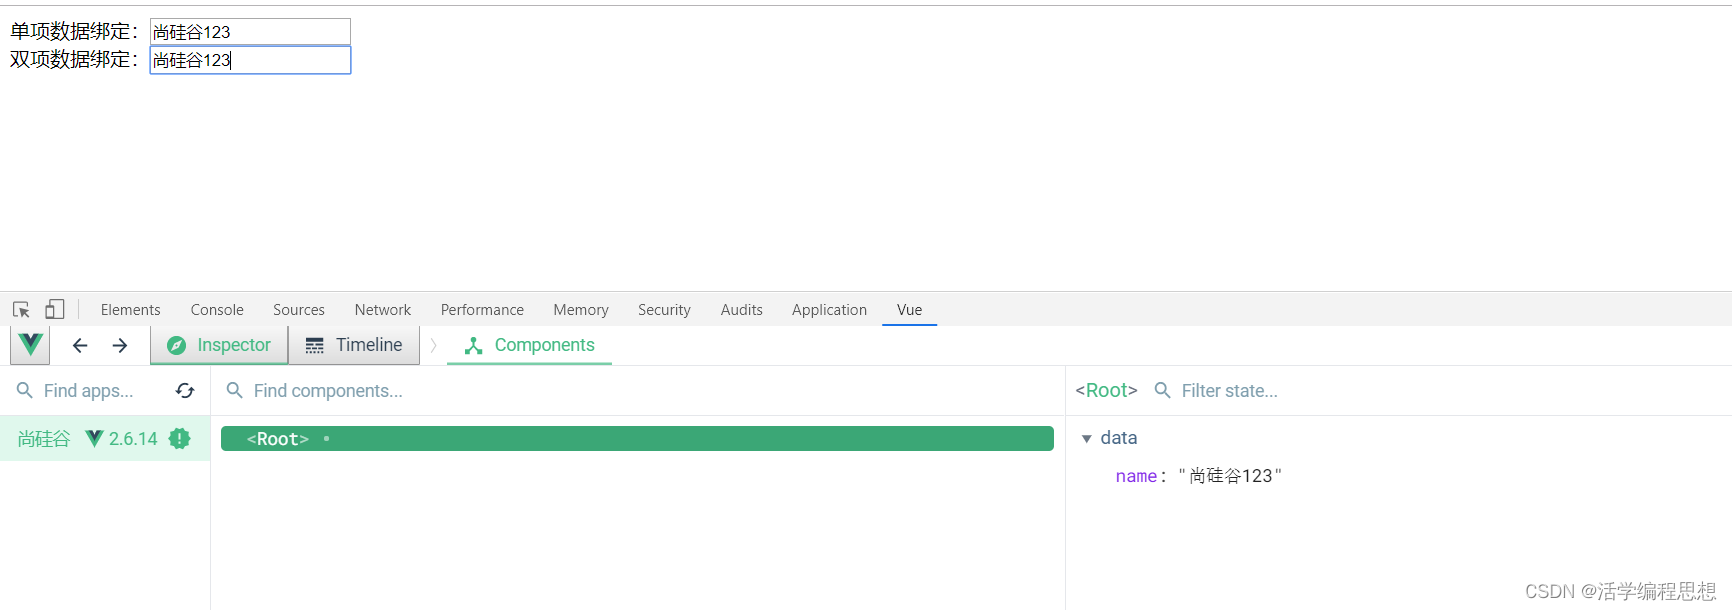Select the inspect element cursor icon
Viewport: 1732px width, 610px height.
pos(21,310)
